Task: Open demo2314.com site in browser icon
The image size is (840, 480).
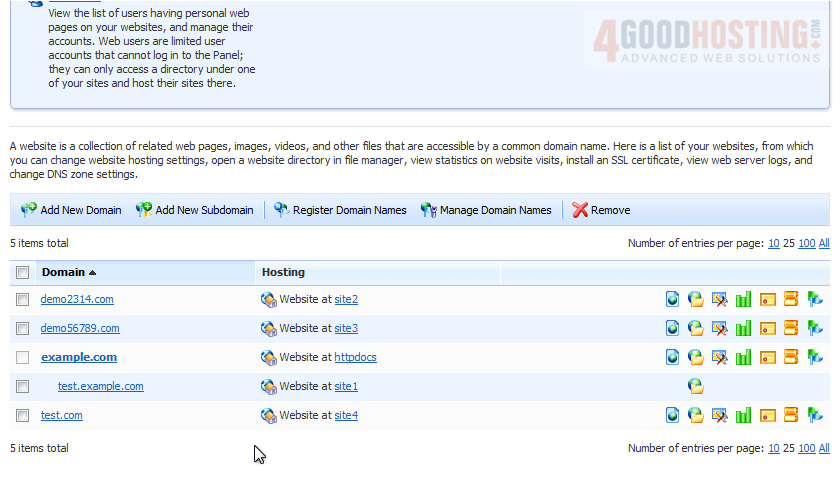Action: point(673,299)
